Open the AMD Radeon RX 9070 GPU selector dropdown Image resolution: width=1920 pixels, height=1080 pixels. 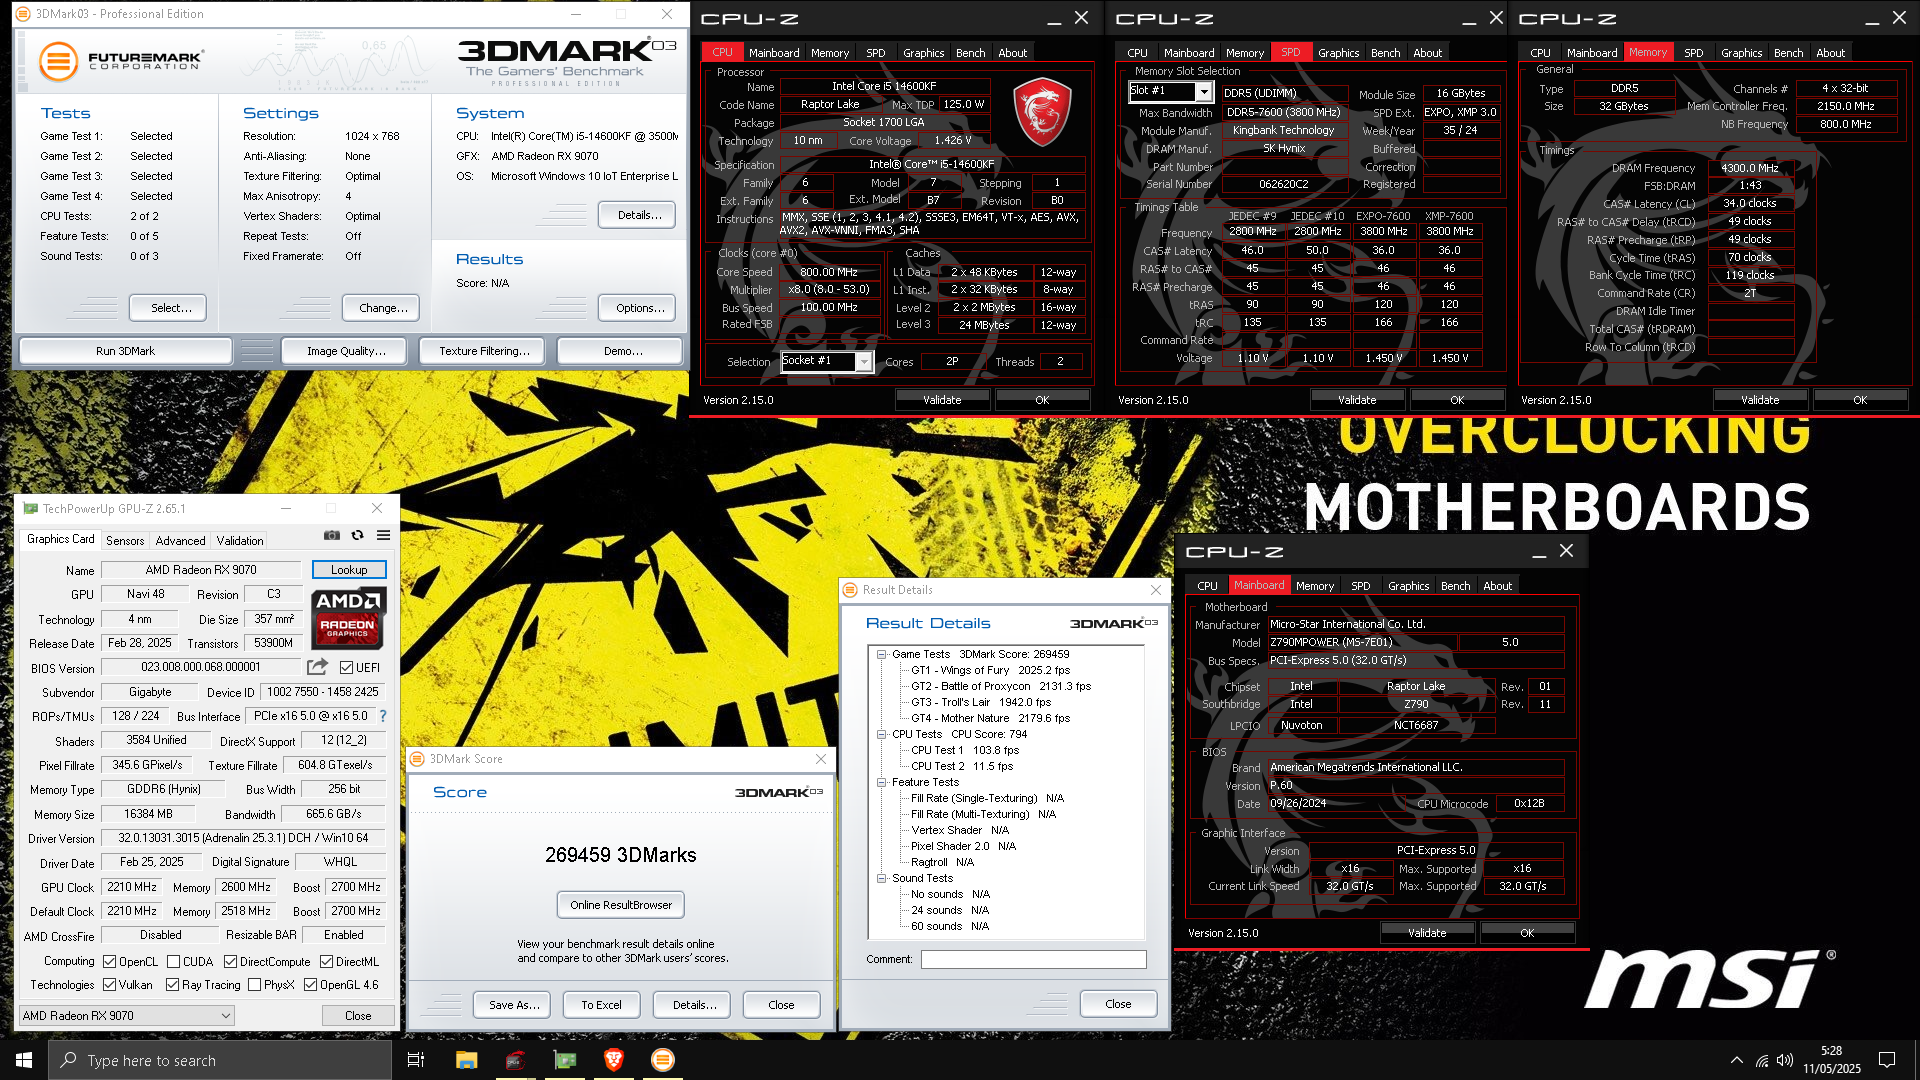127,1016
